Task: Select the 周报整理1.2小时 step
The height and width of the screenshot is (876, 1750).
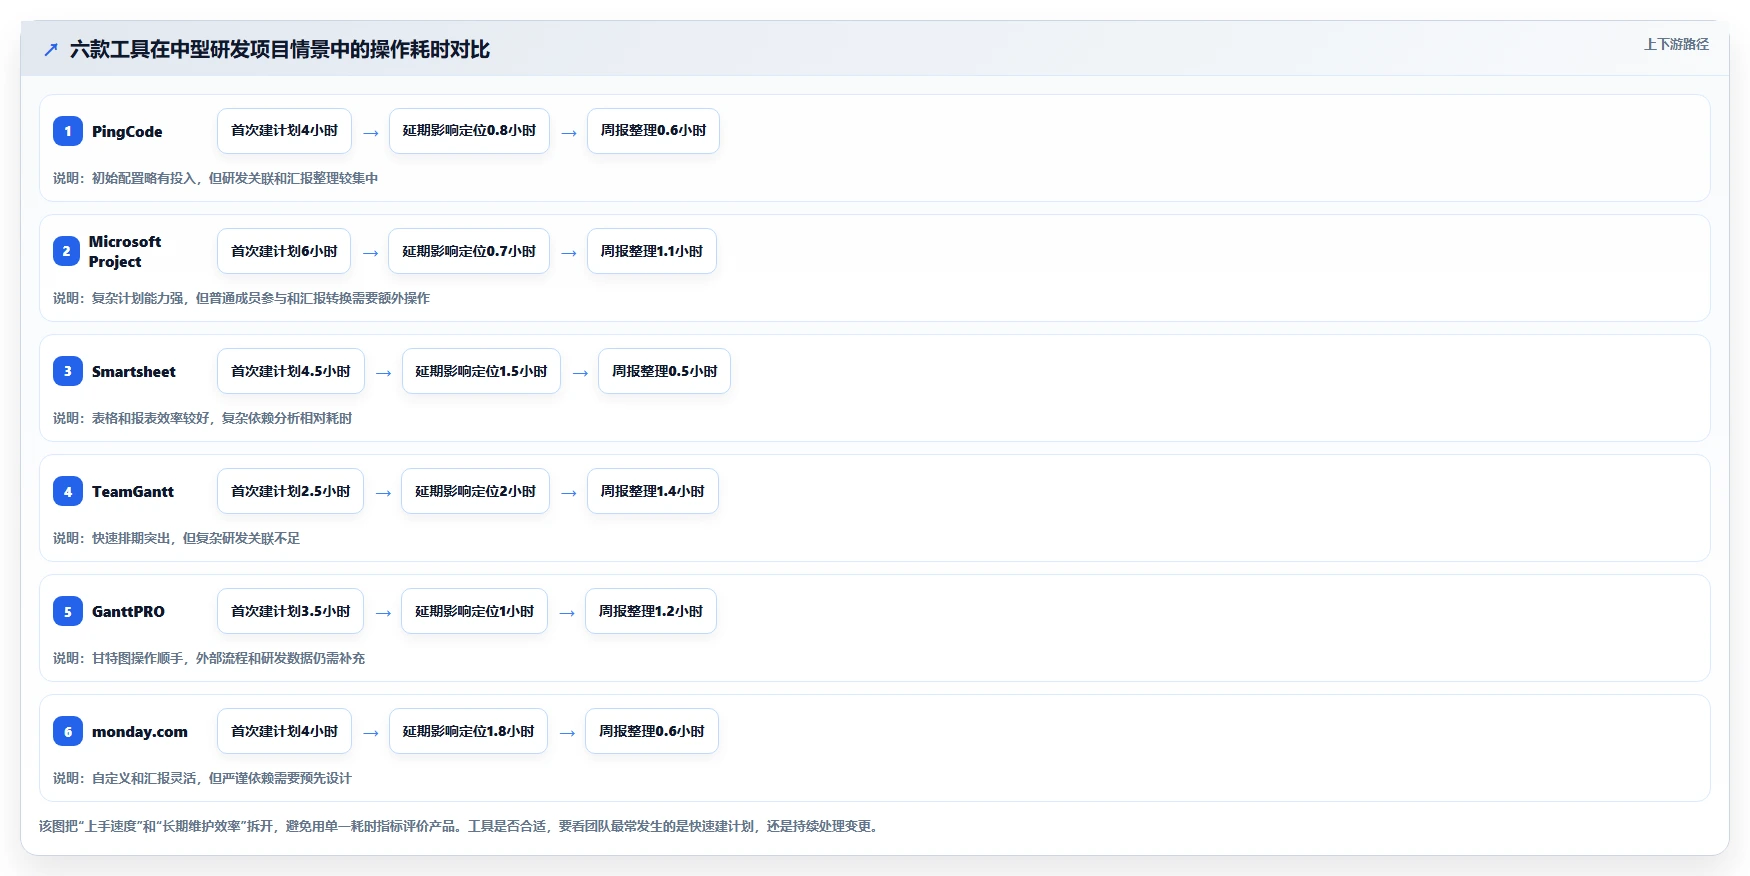Action: pyautogui.click(x=651, y=611)
